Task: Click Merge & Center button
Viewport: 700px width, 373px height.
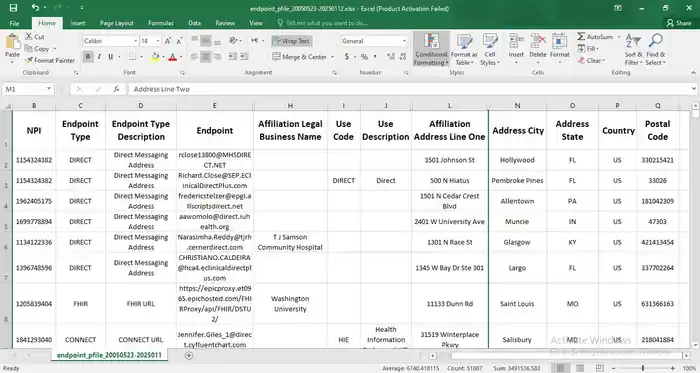Action: 300,57
